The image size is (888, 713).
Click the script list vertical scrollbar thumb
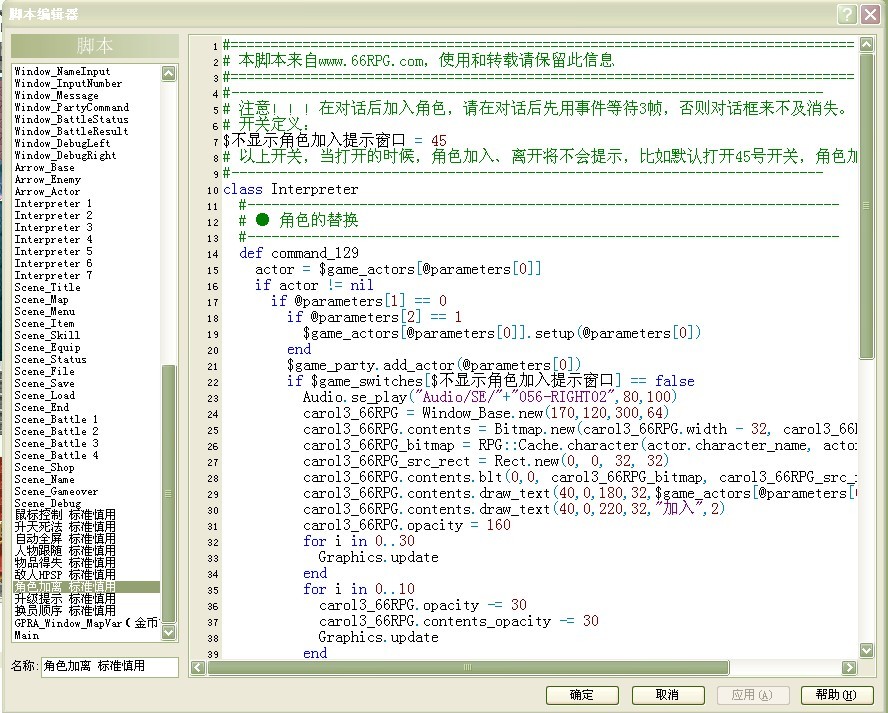pyautogui.click(x=169, y=493)
